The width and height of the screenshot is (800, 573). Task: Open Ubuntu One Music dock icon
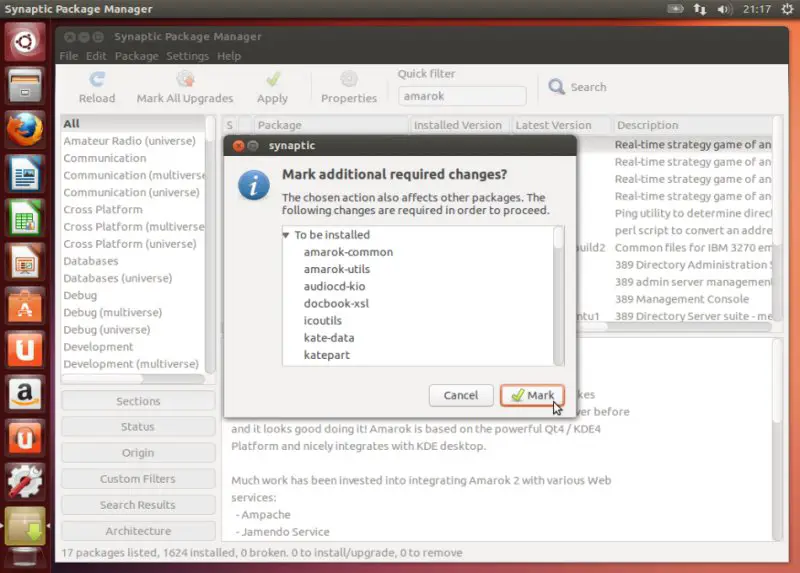24,438
